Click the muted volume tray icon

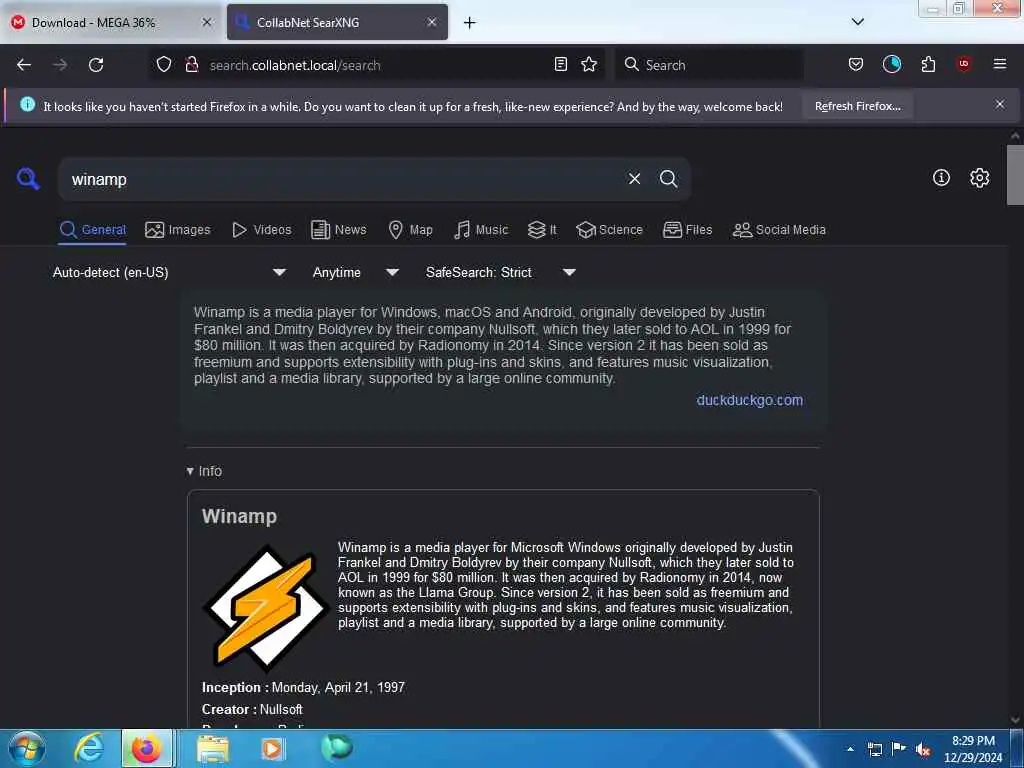coord(923,749)
